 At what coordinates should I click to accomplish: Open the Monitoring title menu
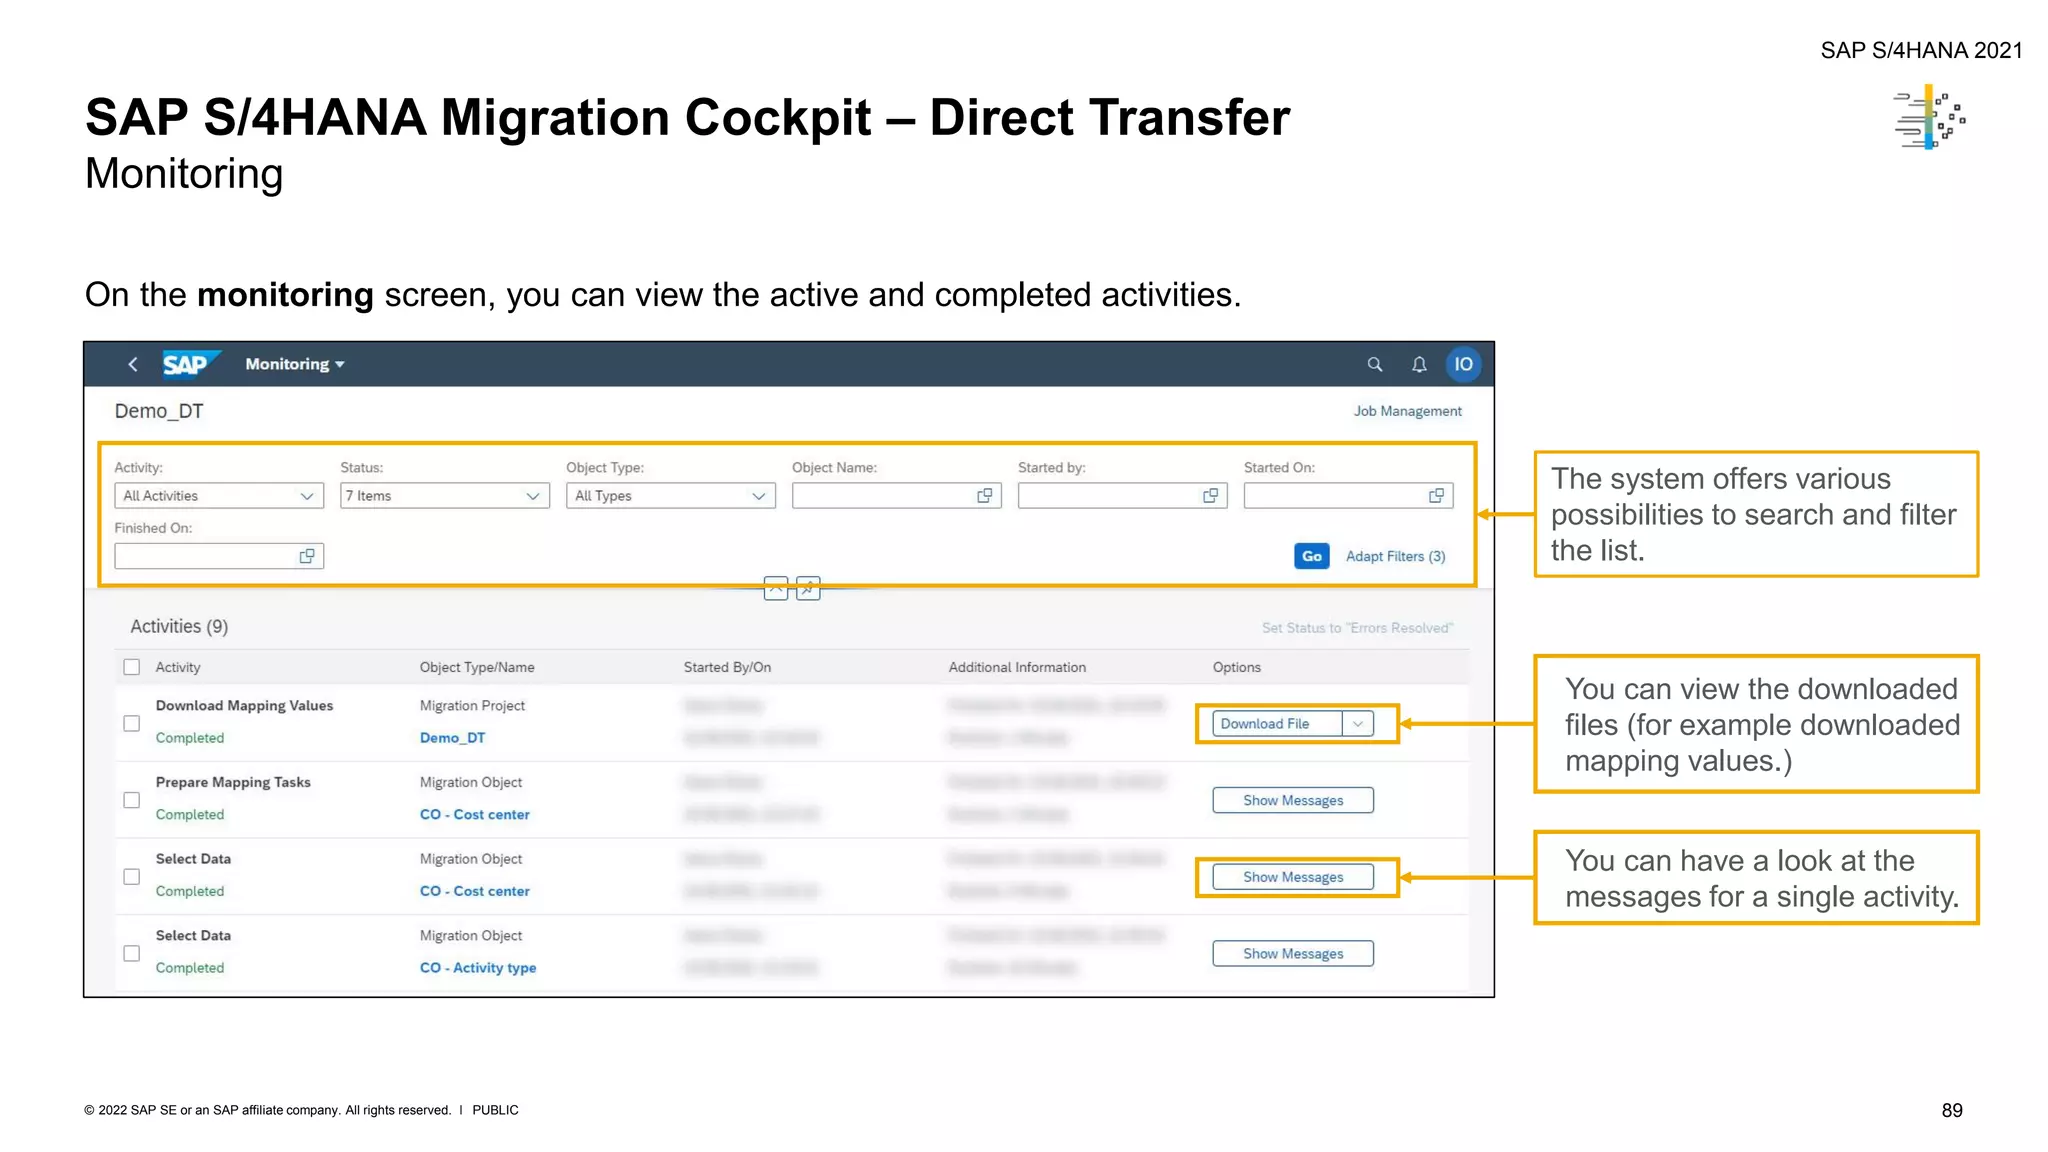(x=295, y=364)
